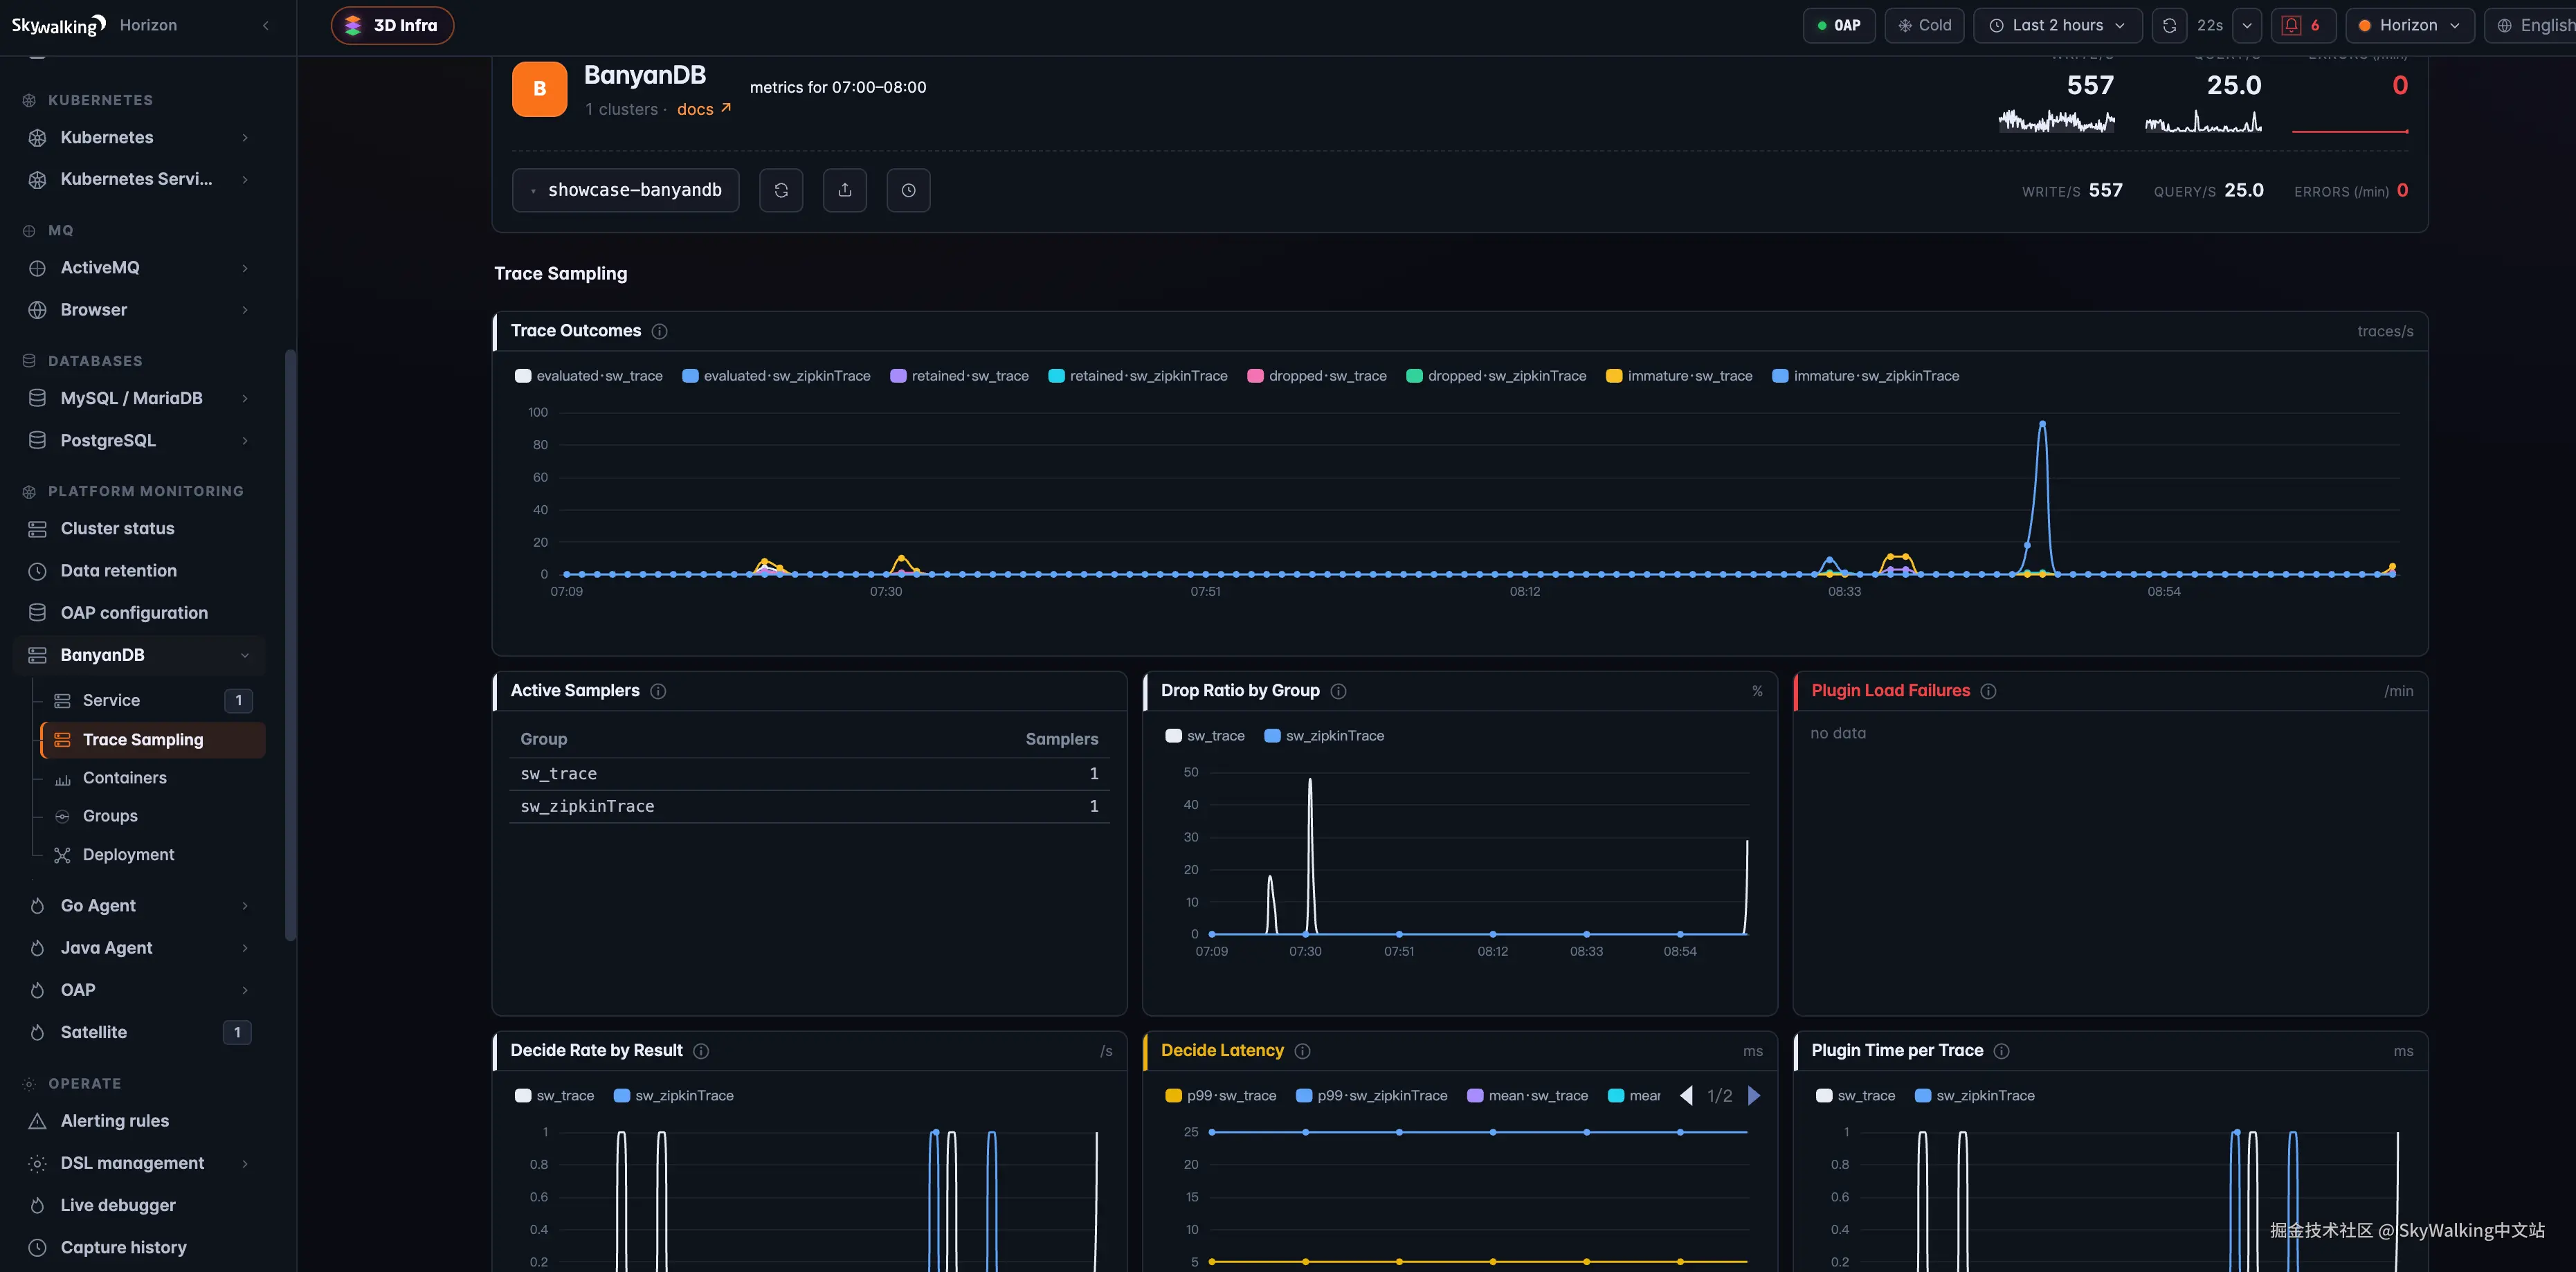The image size is (2576, 1272).
Task: Select the Trace Sampling sub-item
Action: (152, 740)
